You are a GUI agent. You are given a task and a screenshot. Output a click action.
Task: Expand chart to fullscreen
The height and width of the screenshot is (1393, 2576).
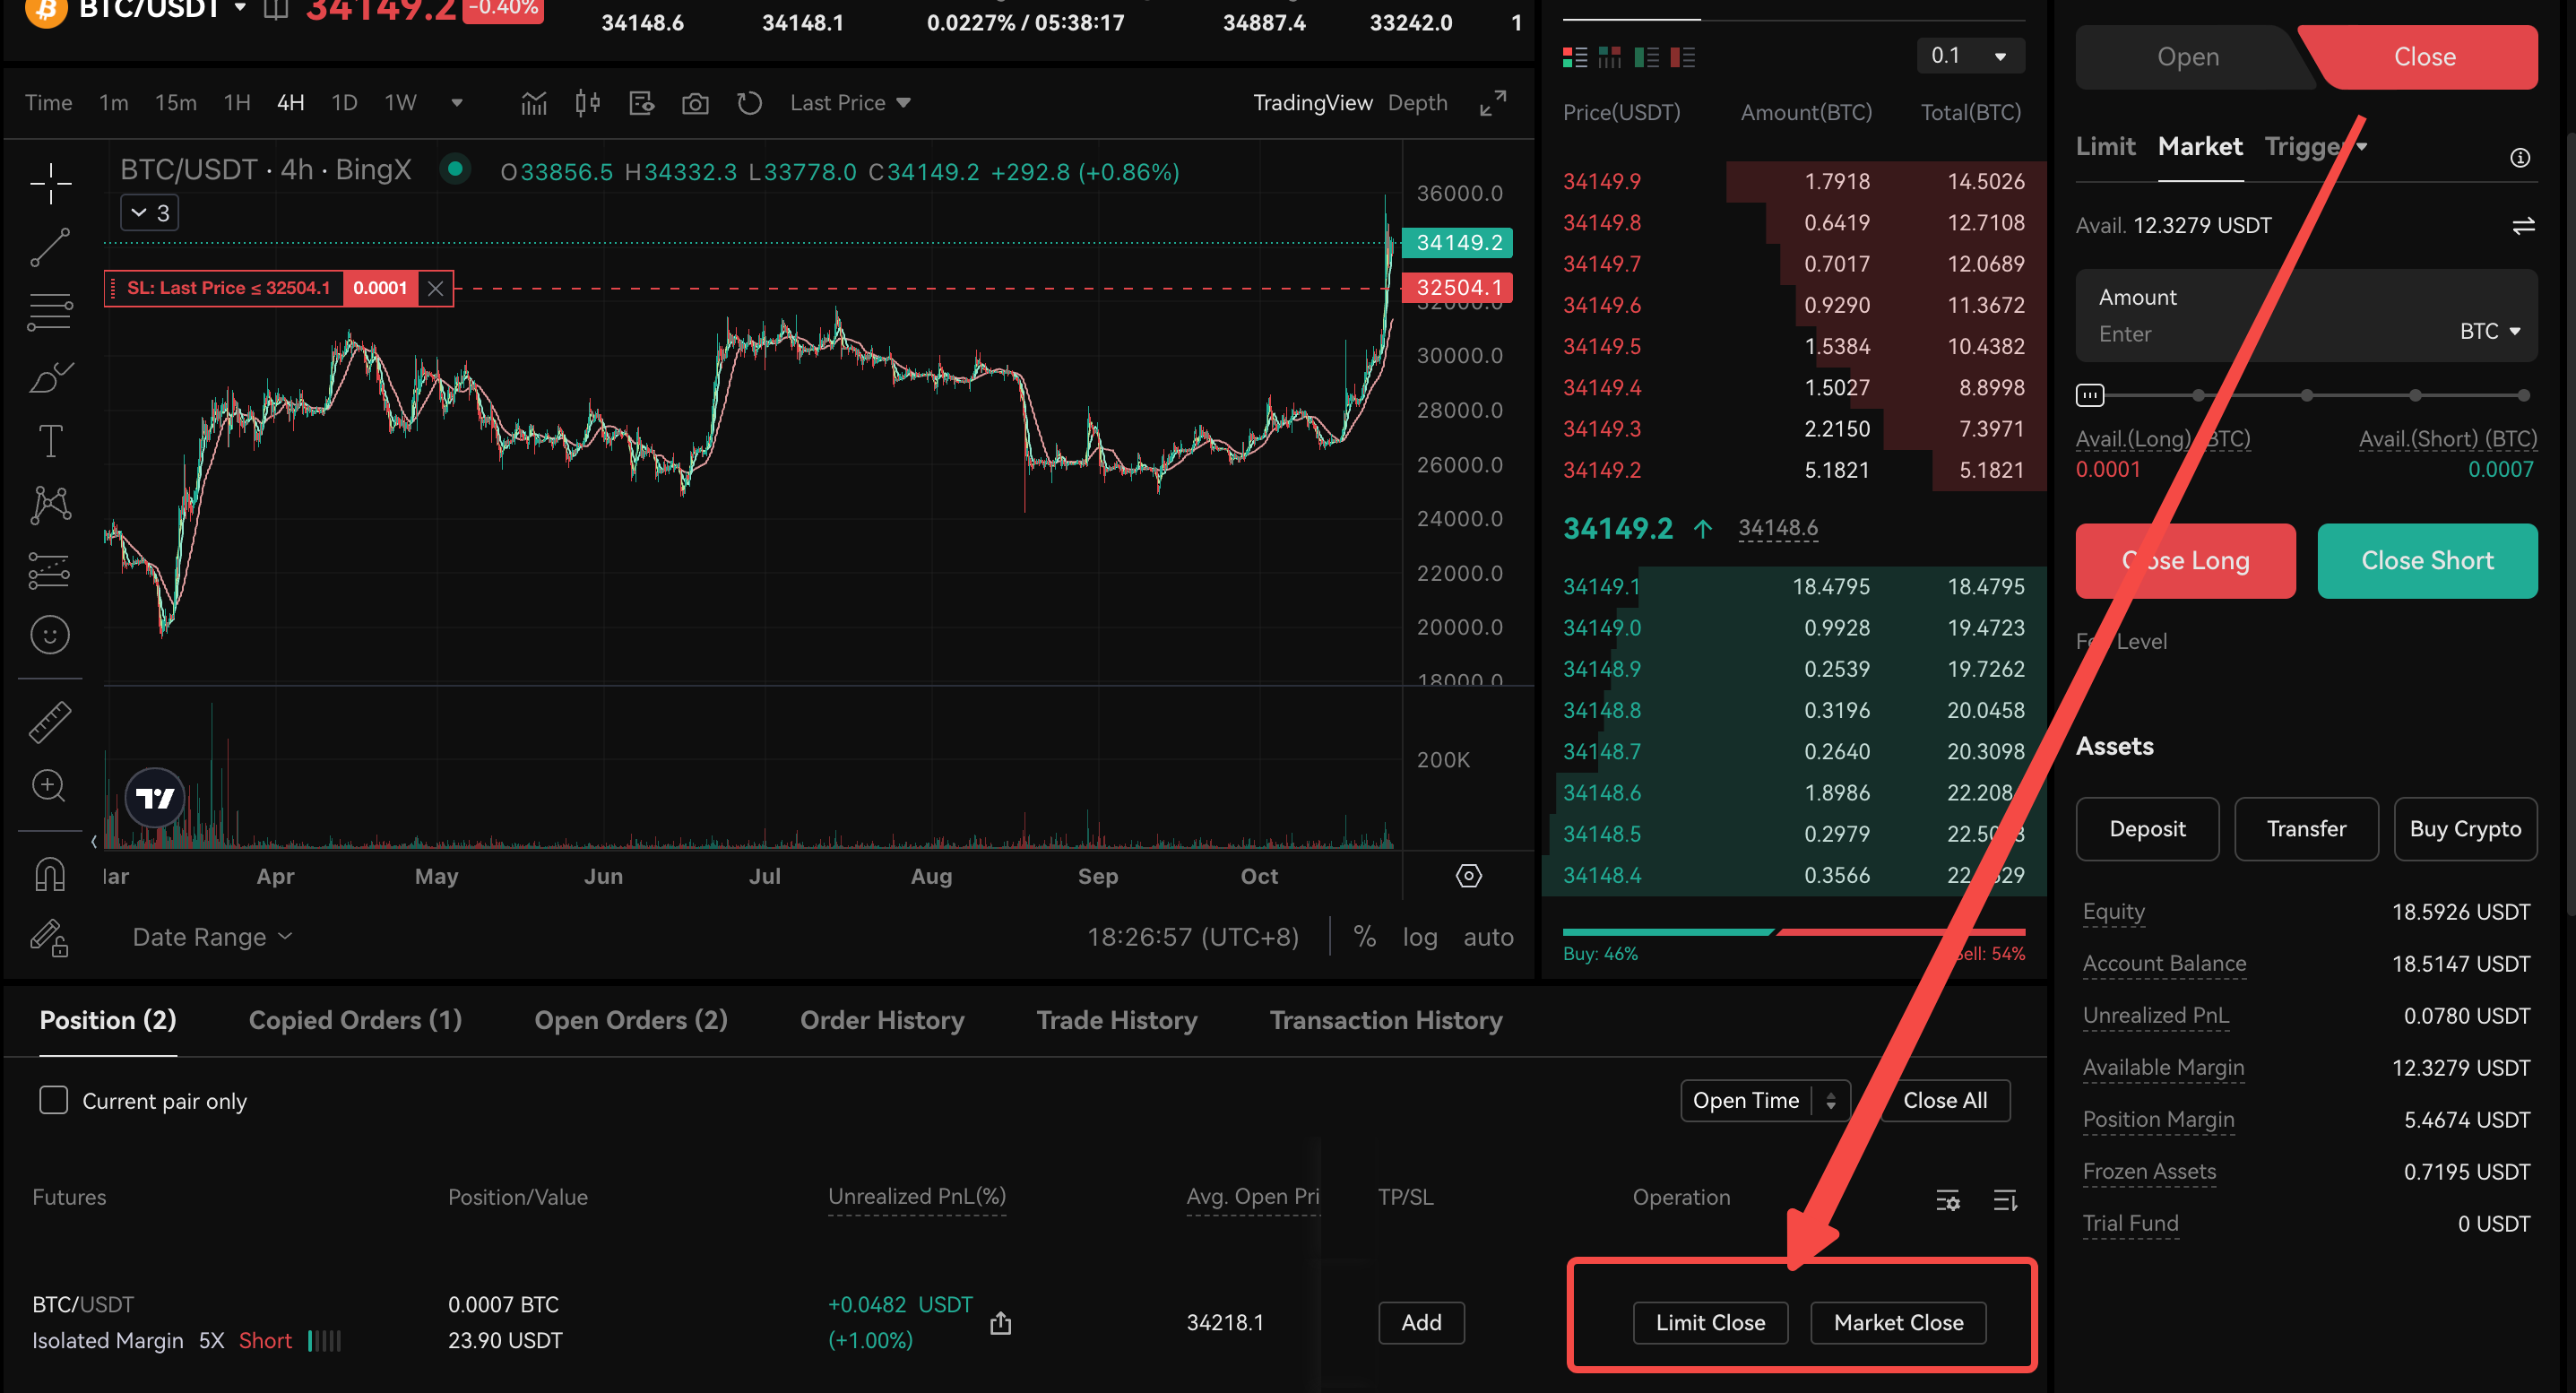coord(1492,103)
